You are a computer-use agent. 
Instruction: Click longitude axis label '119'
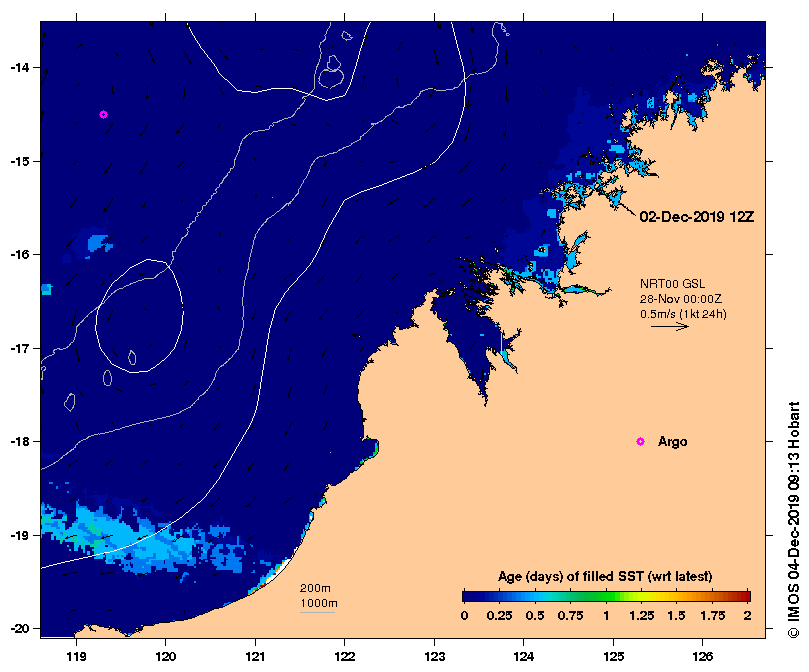click(76, 657)
